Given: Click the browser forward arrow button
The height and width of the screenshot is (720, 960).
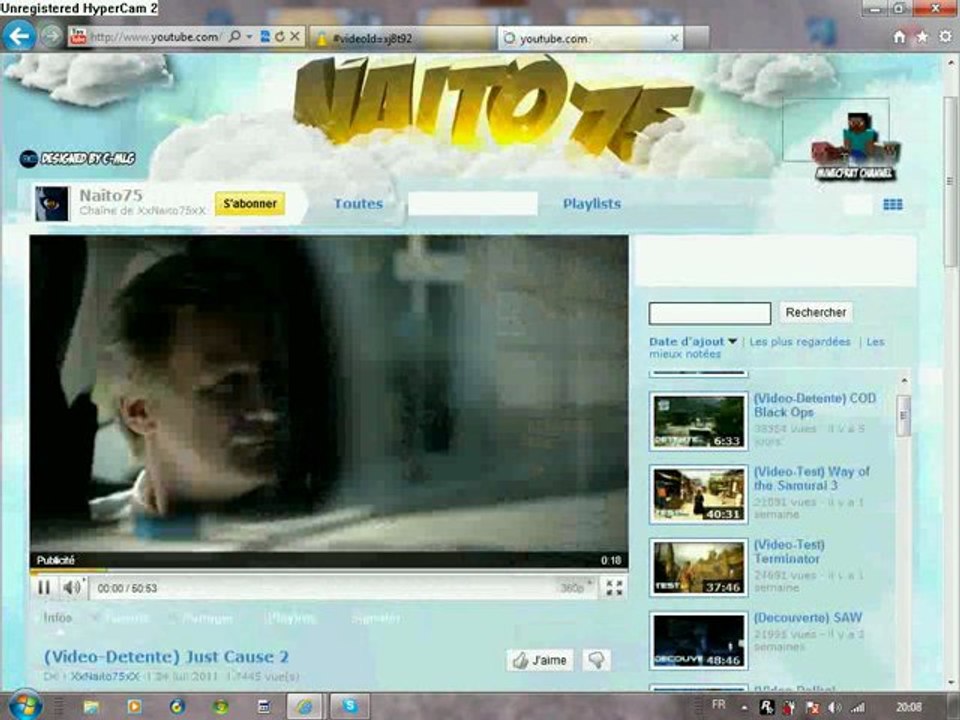Looking at the screenshot, I should click(52, 37).
